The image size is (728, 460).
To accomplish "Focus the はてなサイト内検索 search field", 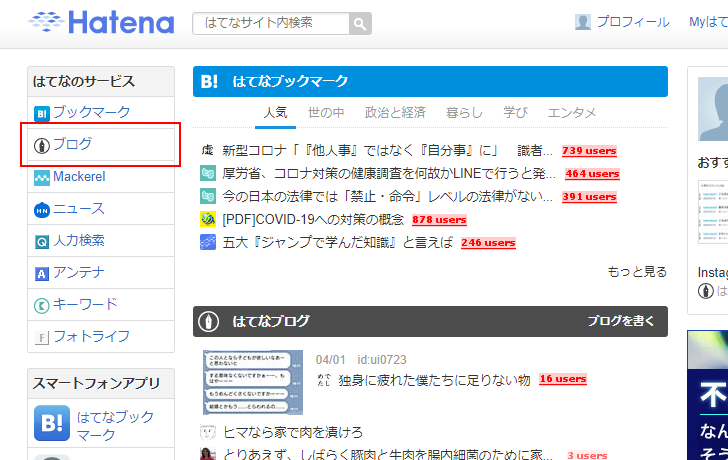I will [x=271, y=23].
